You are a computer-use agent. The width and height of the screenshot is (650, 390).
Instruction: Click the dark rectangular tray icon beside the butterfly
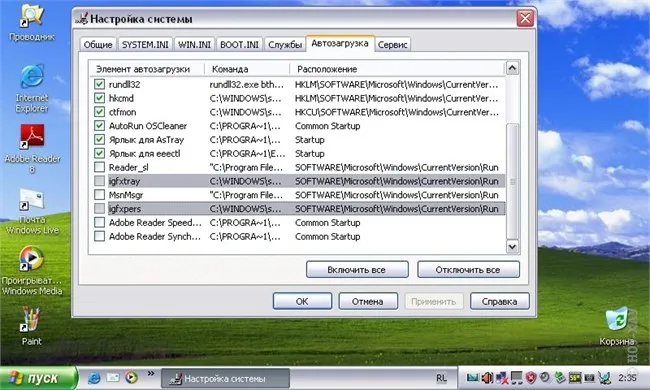(589, 378)
